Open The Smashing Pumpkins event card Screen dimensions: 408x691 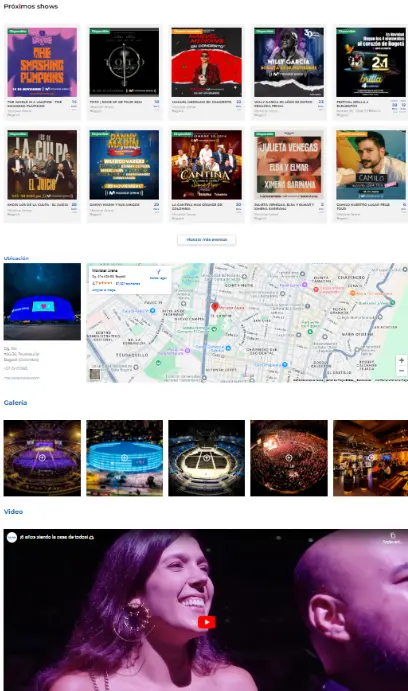point(42,71)
